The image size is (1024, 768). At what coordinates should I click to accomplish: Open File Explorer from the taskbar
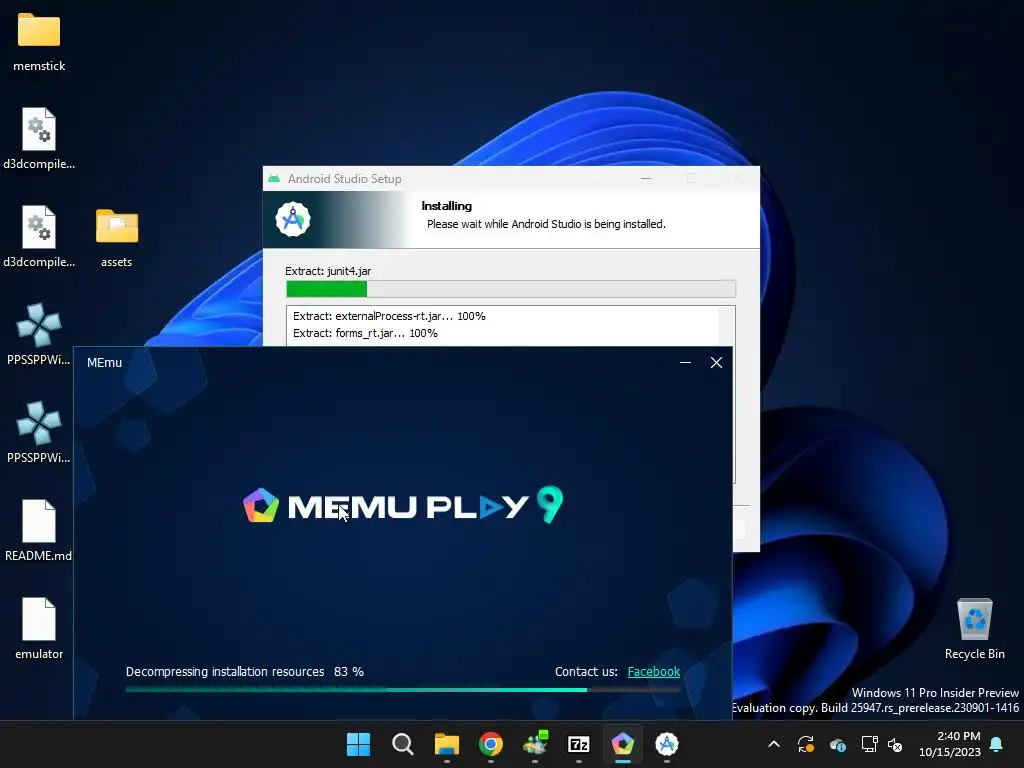click(447, 744)
